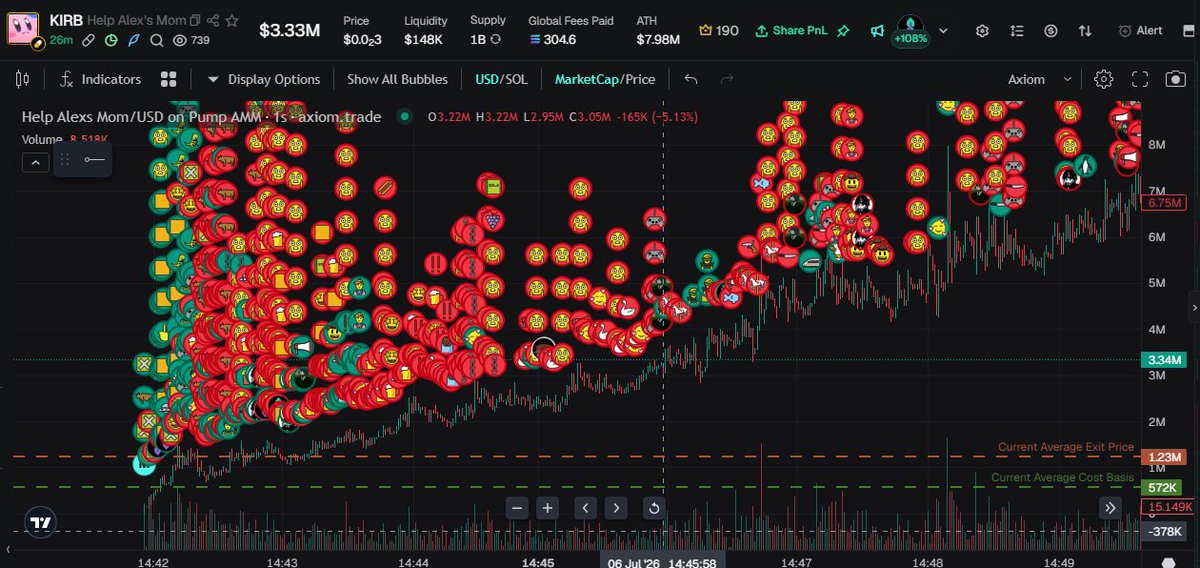Click the blue feather icon
This screenshot has height=568, width=1200.
[x=134, y=40]
